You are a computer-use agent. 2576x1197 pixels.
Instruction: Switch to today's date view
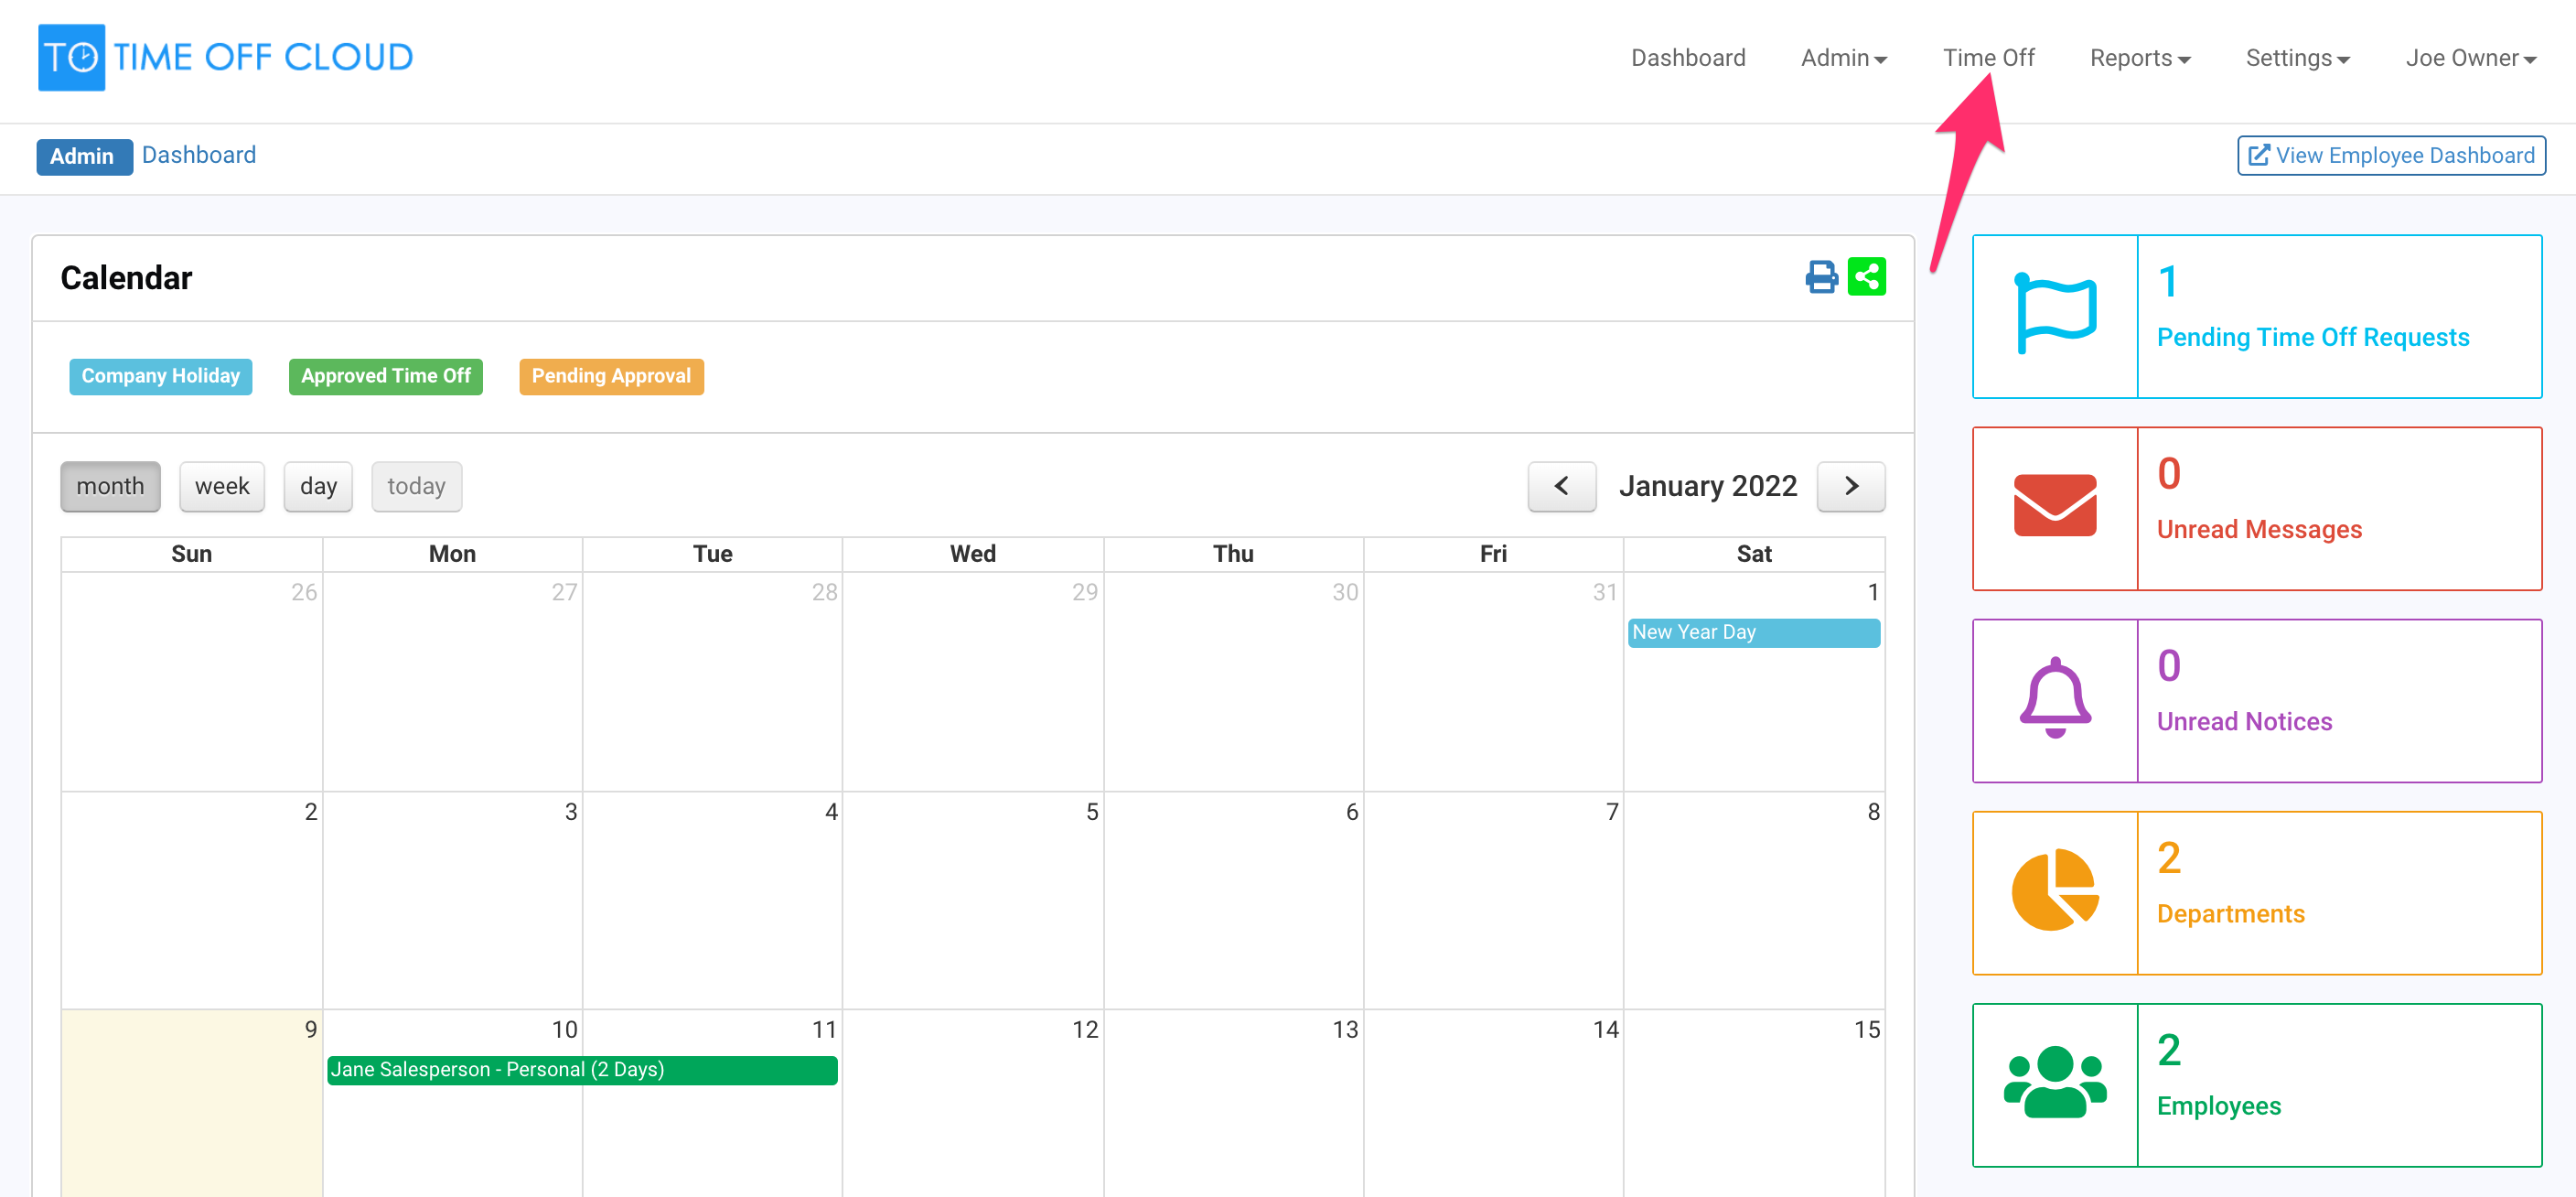(416, 486)
